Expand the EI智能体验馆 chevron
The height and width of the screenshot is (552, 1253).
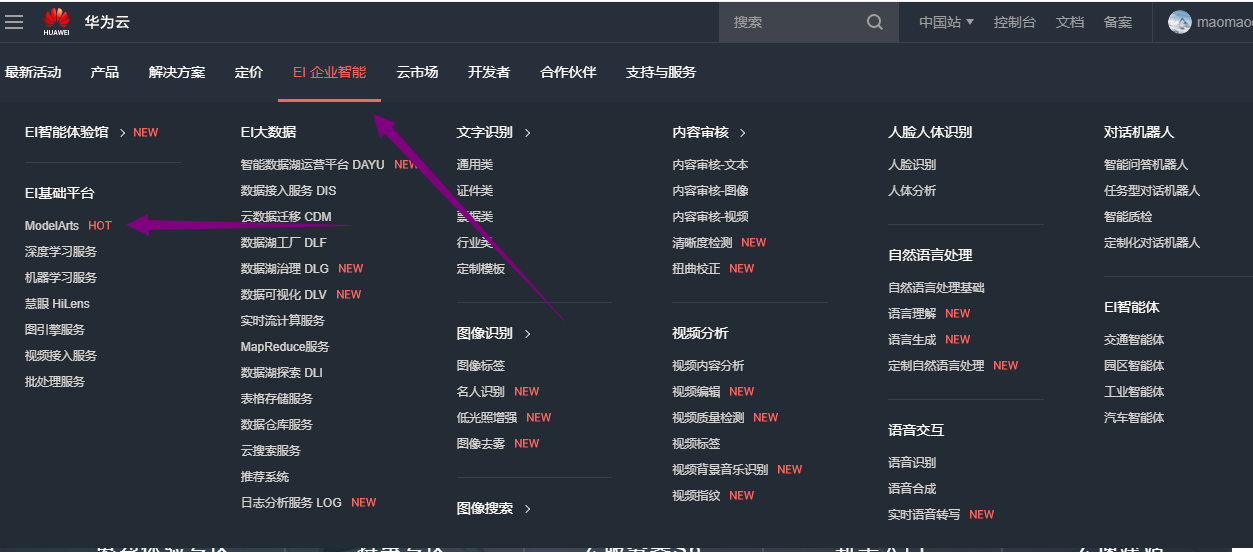[123, 132]
